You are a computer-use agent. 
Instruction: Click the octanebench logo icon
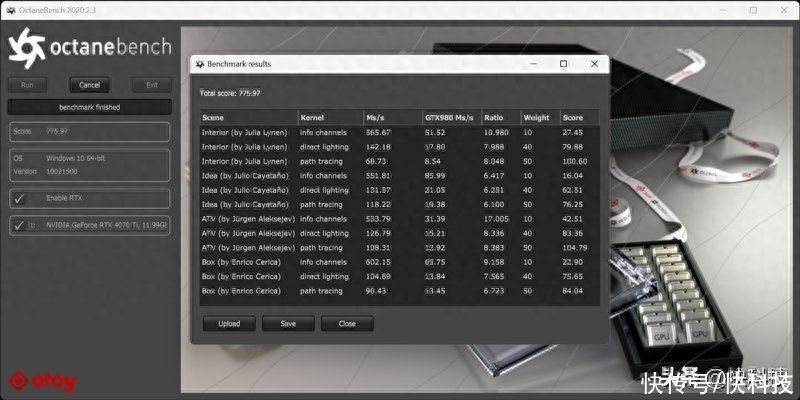[27, 48]
